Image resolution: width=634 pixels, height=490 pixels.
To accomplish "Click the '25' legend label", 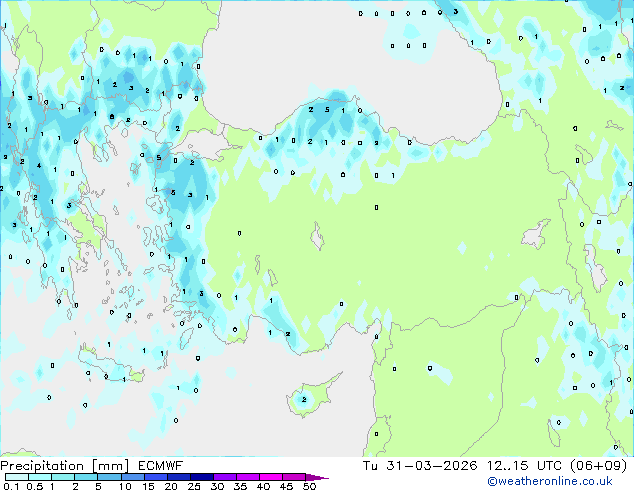I will (194, 486).
